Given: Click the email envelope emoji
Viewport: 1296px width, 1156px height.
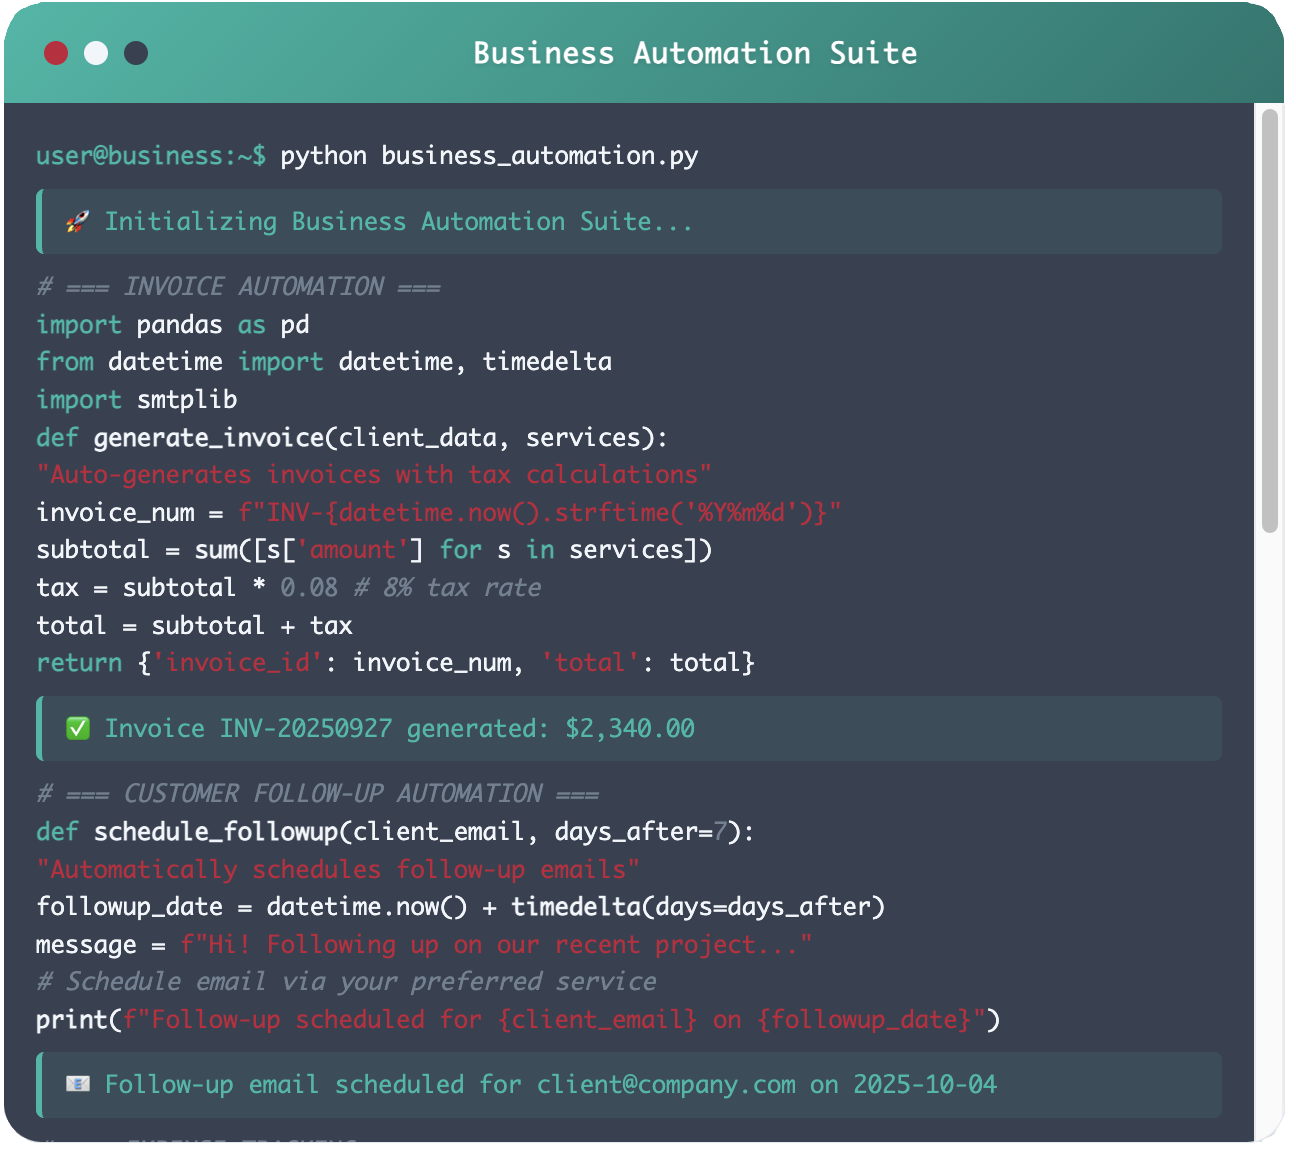Looking at the screenshot, I should coord(77,1085).
